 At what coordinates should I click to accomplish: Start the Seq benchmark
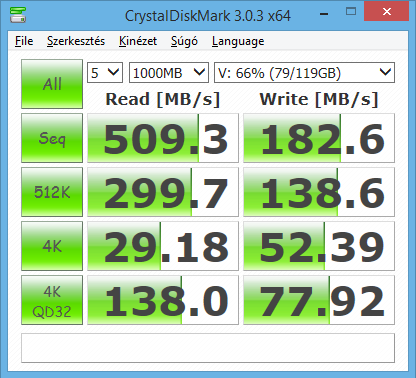(x=52, y=138)
